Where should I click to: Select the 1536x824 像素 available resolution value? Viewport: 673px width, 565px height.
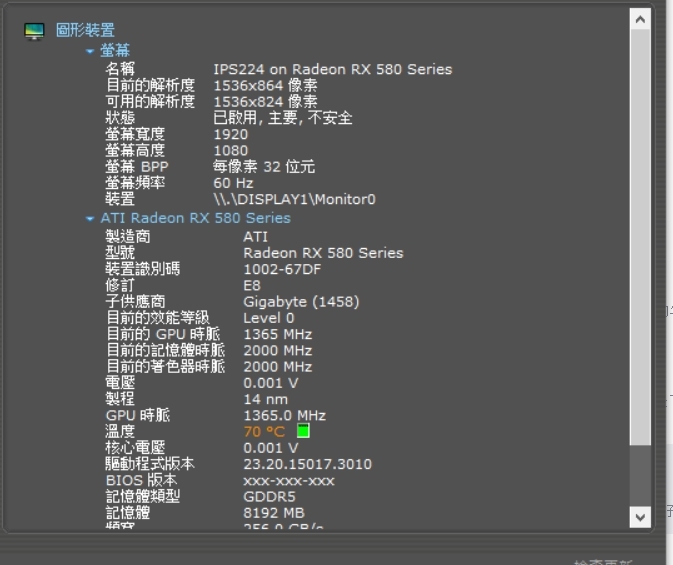(x=265, y=102)
